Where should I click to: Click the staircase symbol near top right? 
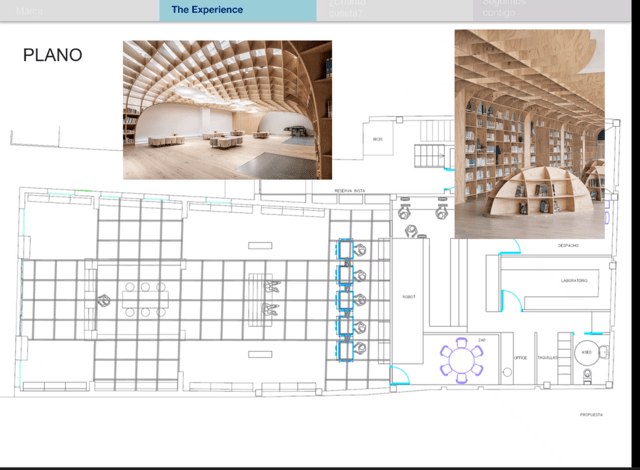click(430, 156)
